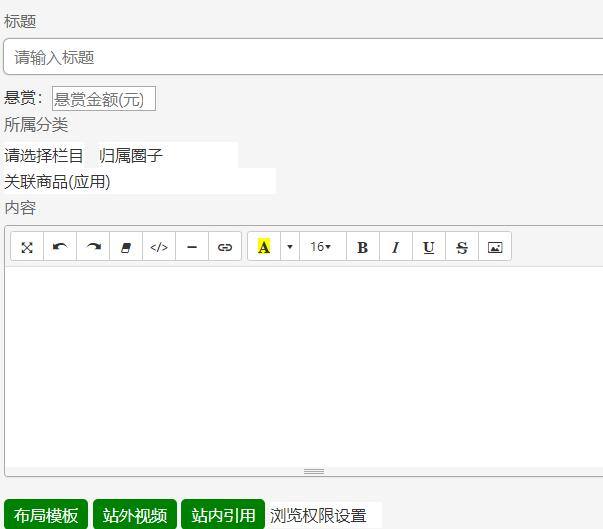Viewport: 603px width, 529px height.
Task: Insert a horizontal rule line
Action: click(x=192, y=247)
